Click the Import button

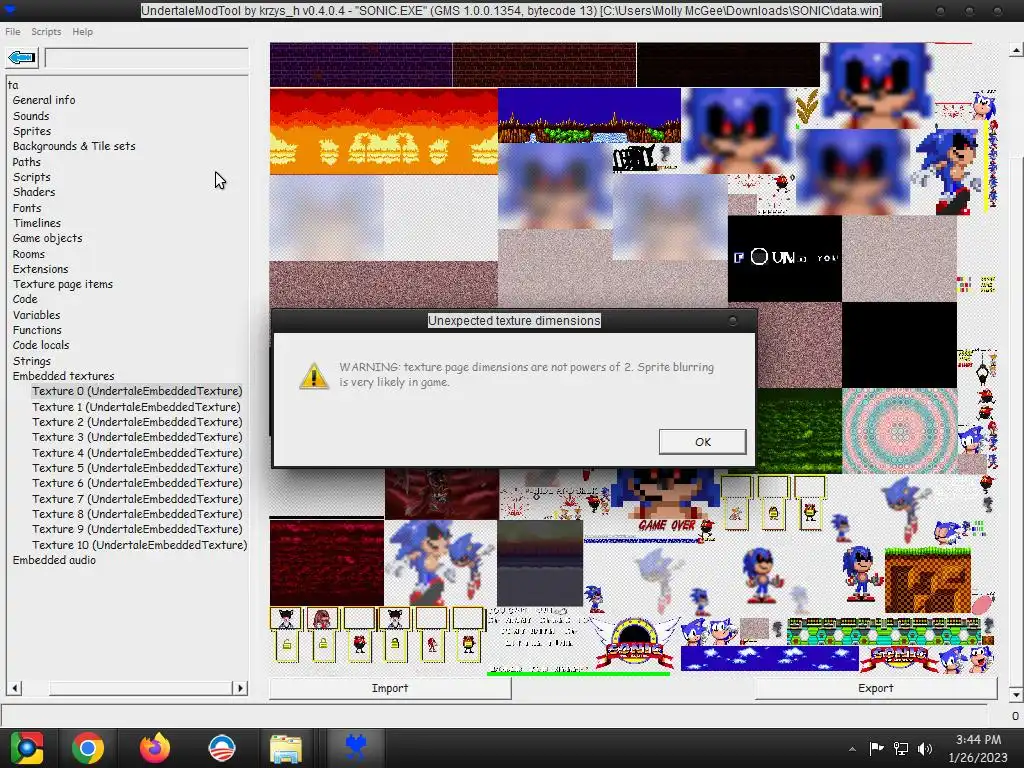click(390, 688)
